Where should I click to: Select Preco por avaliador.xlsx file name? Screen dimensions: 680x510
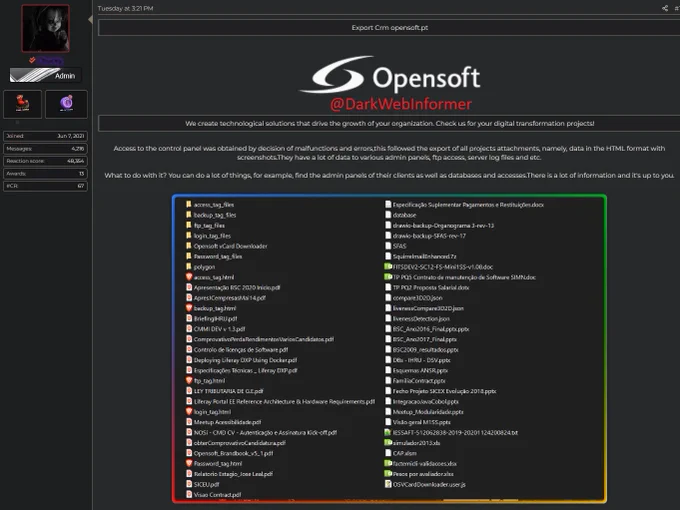click(423, 474)
